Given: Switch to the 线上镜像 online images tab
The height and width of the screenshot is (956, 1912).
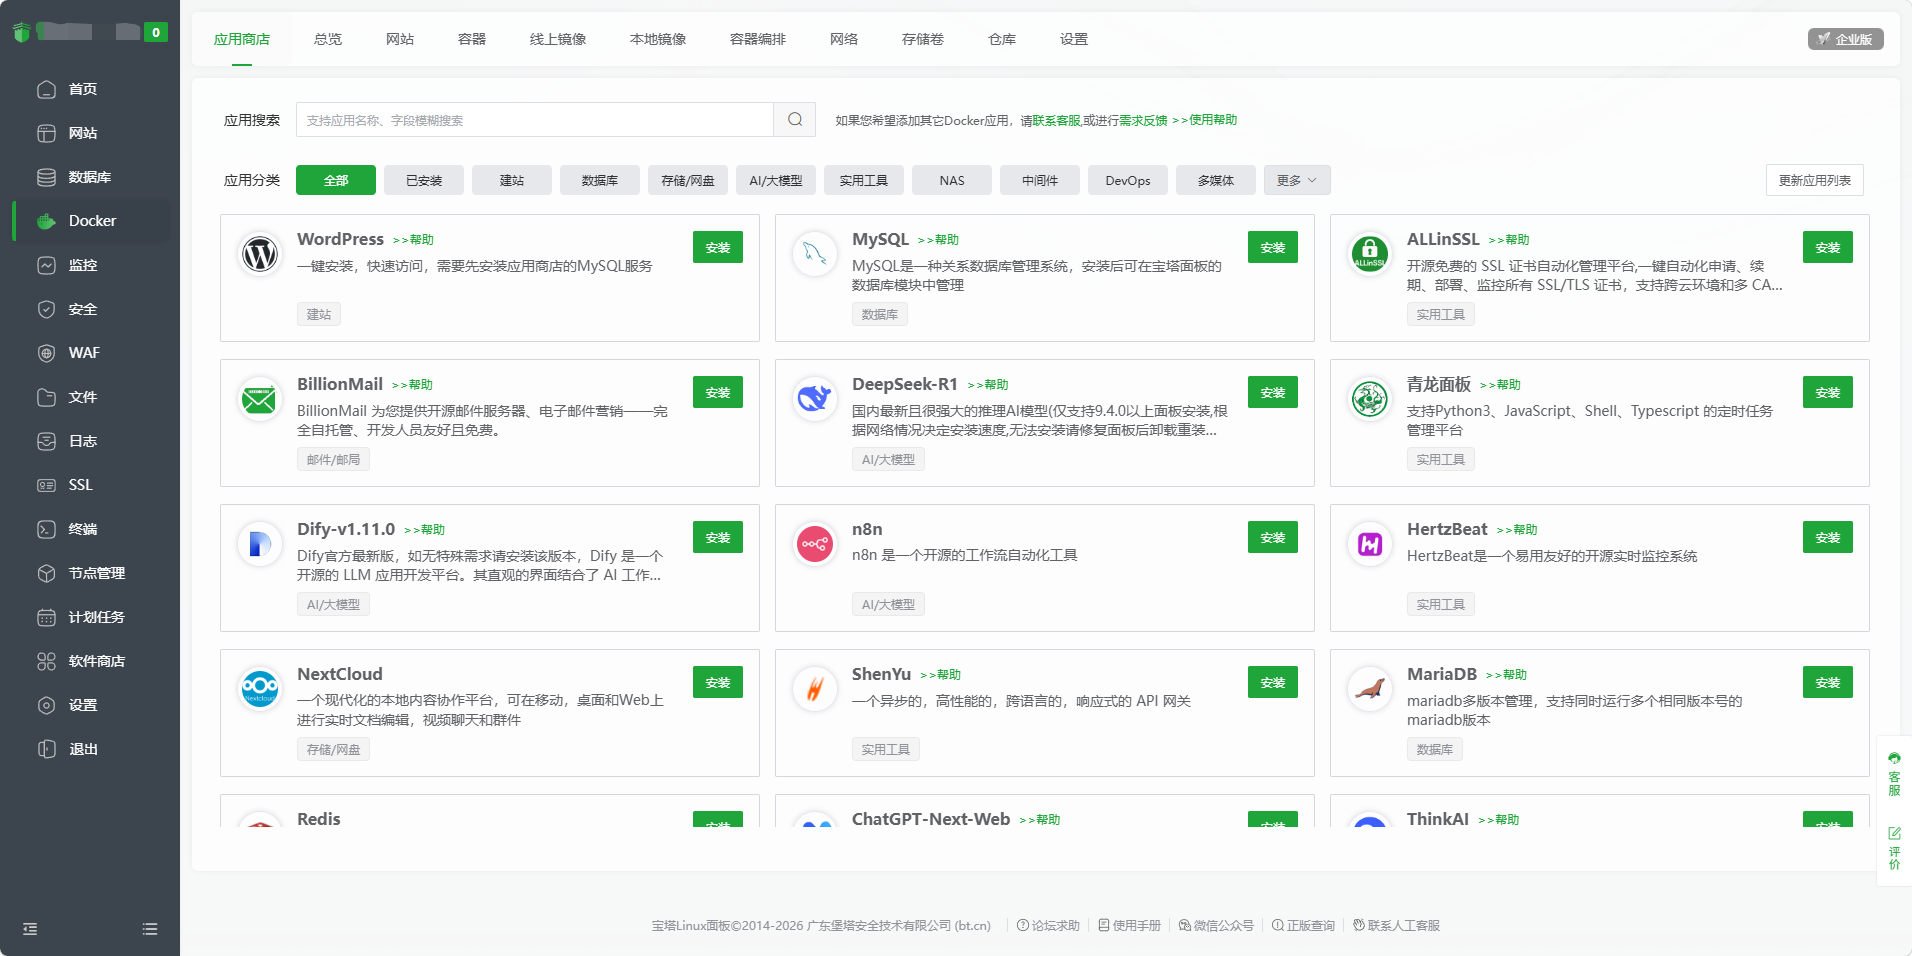Looking at the screenshot, I should click(558, 39).
